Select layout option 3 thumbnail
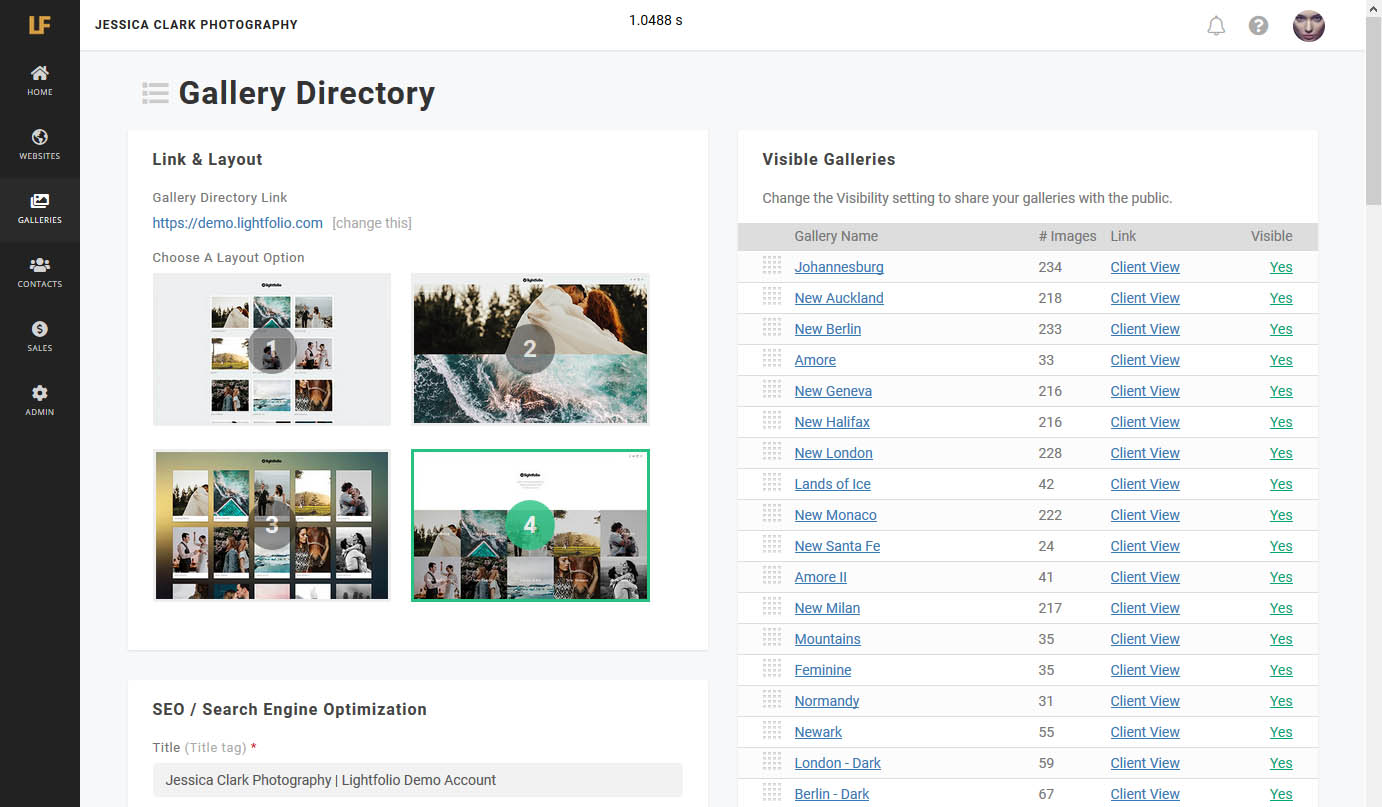This screenshot has width=1382, height=807. click(271, 525)
